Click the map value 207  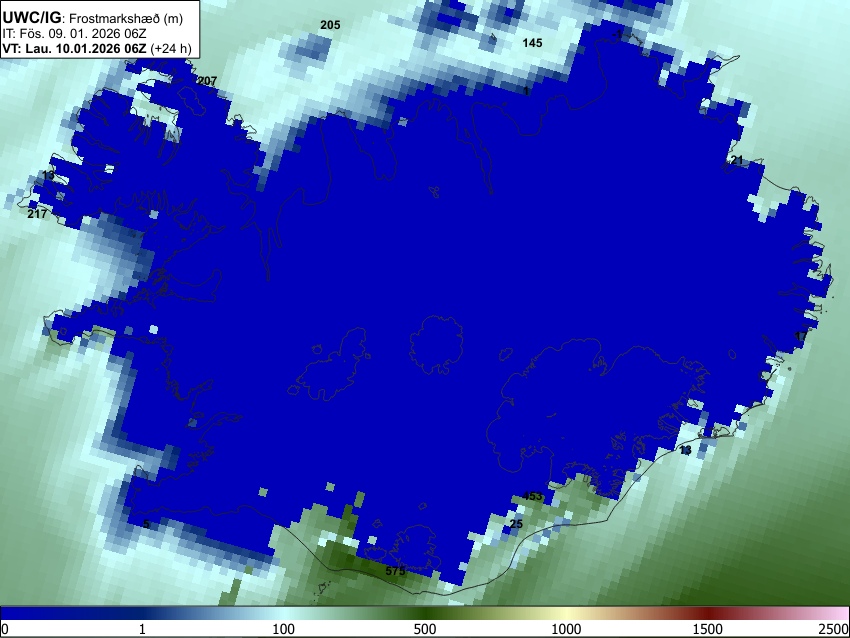(x=207, y=81)
